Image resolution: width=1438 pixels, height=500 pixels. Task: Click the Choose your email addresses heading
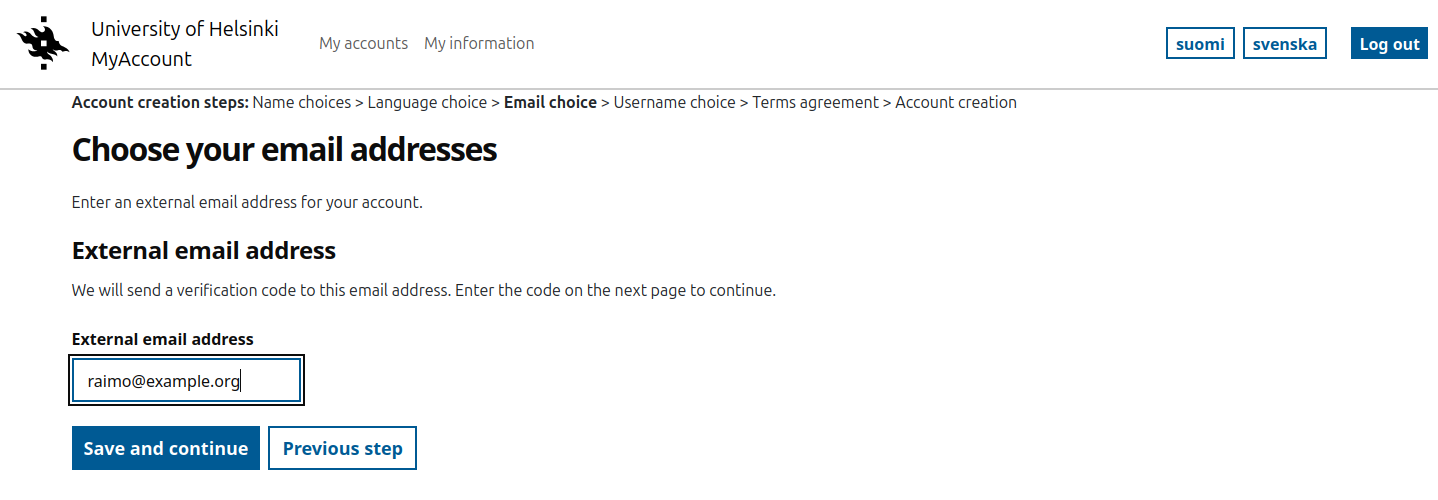coord(284,150)
